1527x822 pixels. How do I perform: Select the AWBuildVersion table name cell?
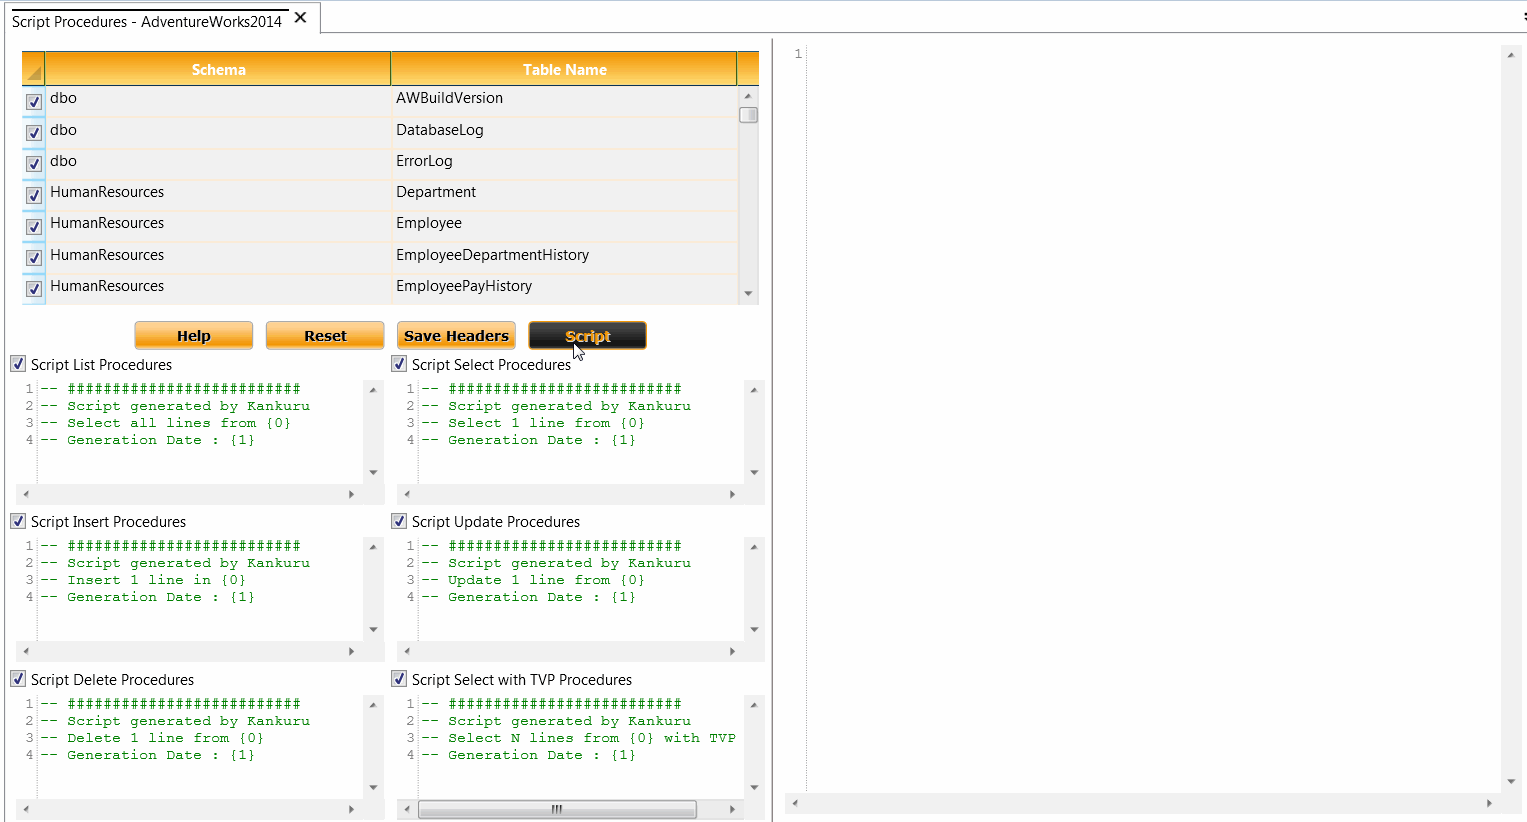tap(564, 101)
